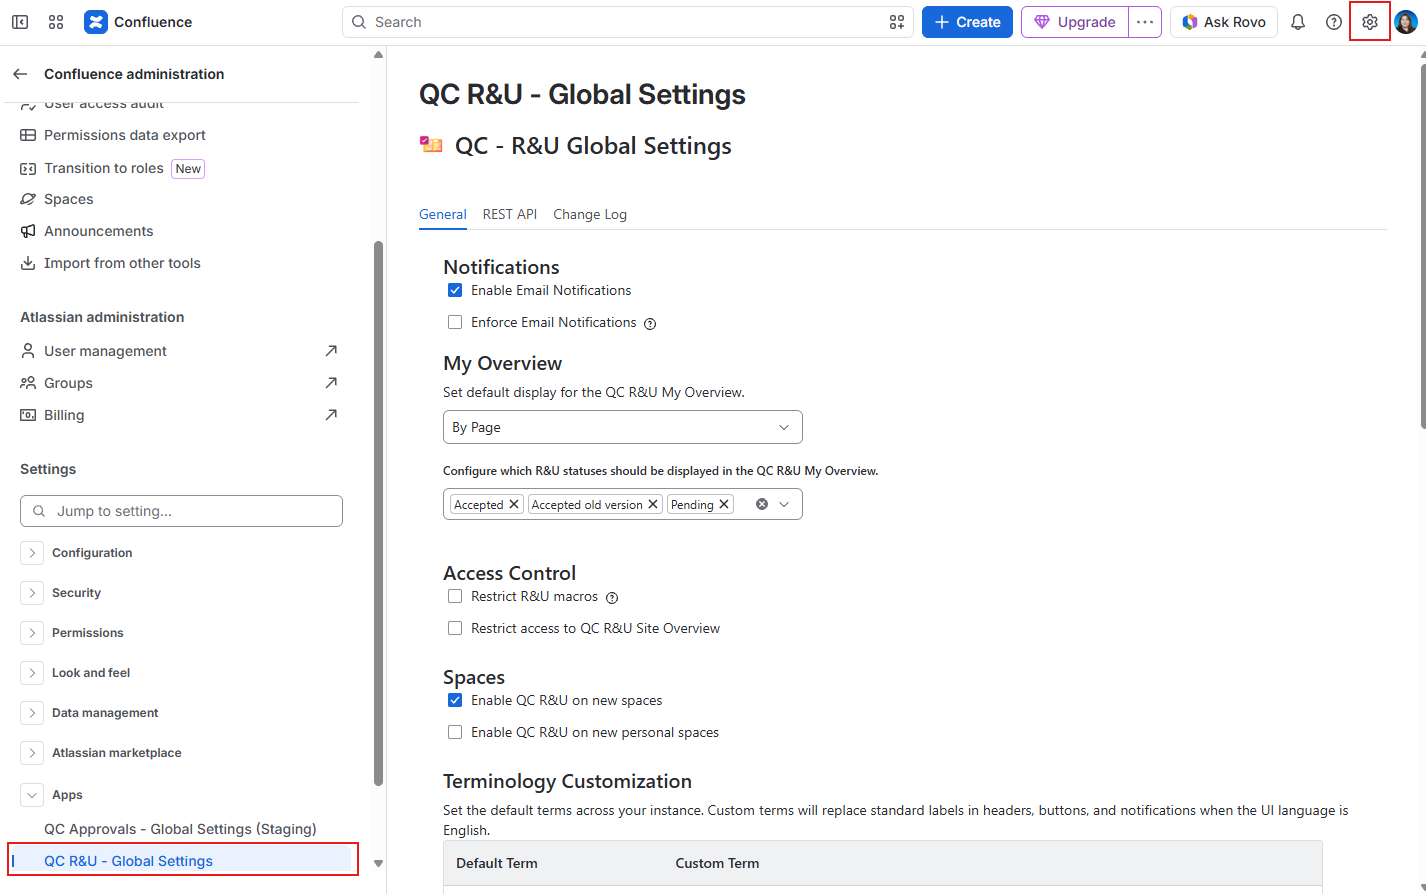Collapse the sidebar panel icon
The image size is (1426, 894).
(20, 22)
